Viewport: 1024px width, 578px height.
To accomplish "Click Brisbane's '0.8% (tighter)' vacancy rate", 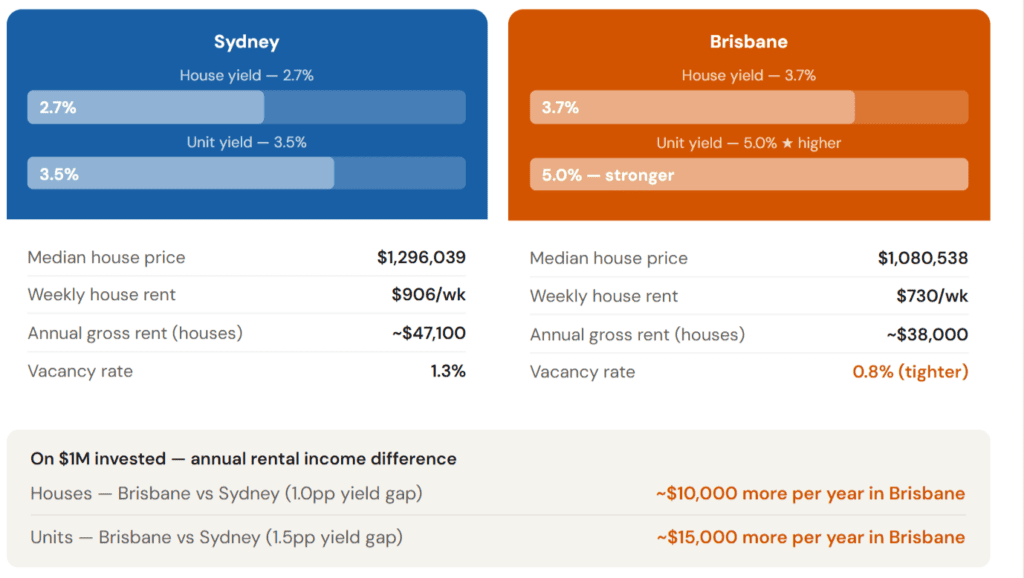I will (910, 372).
